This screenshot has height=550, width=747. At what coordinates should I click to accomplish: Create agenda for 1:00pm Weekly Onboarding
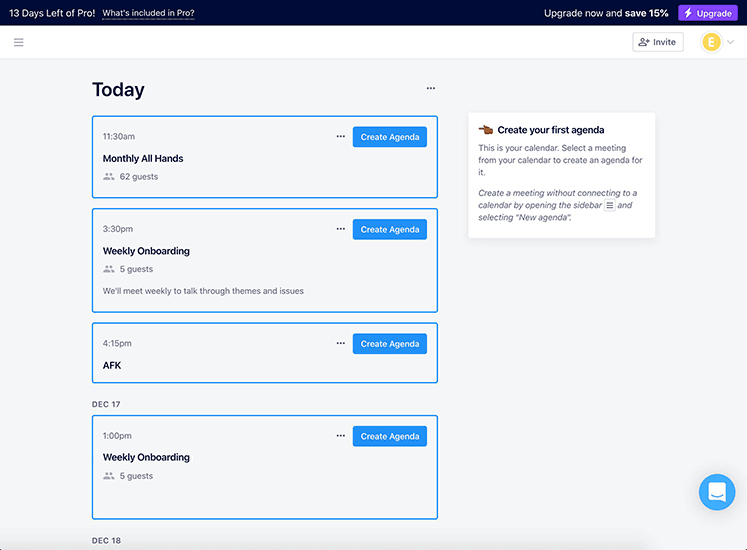390,436
